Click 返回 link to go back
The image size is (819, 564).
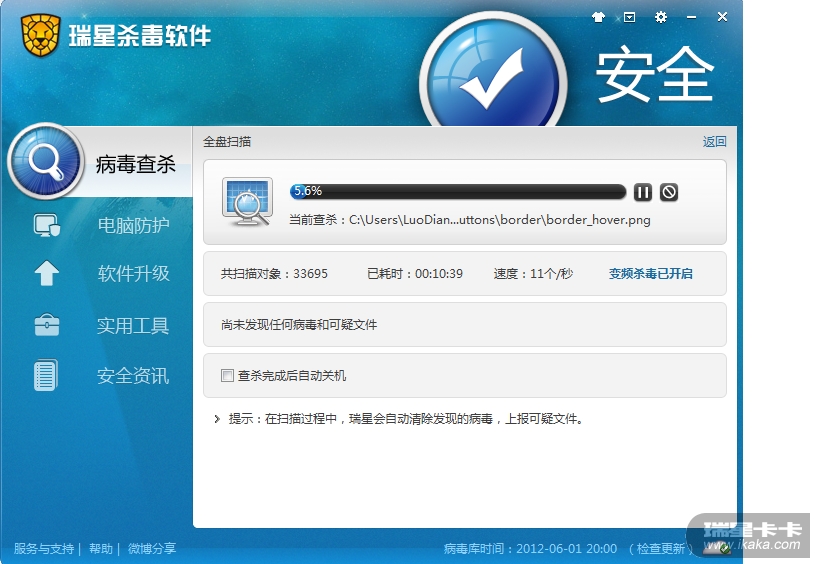(x=714, y=142)
